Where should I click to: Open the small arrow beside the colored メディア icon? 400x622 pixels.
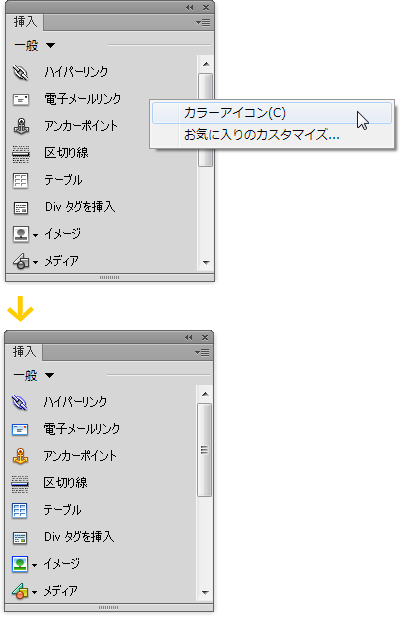click(35, 593)
